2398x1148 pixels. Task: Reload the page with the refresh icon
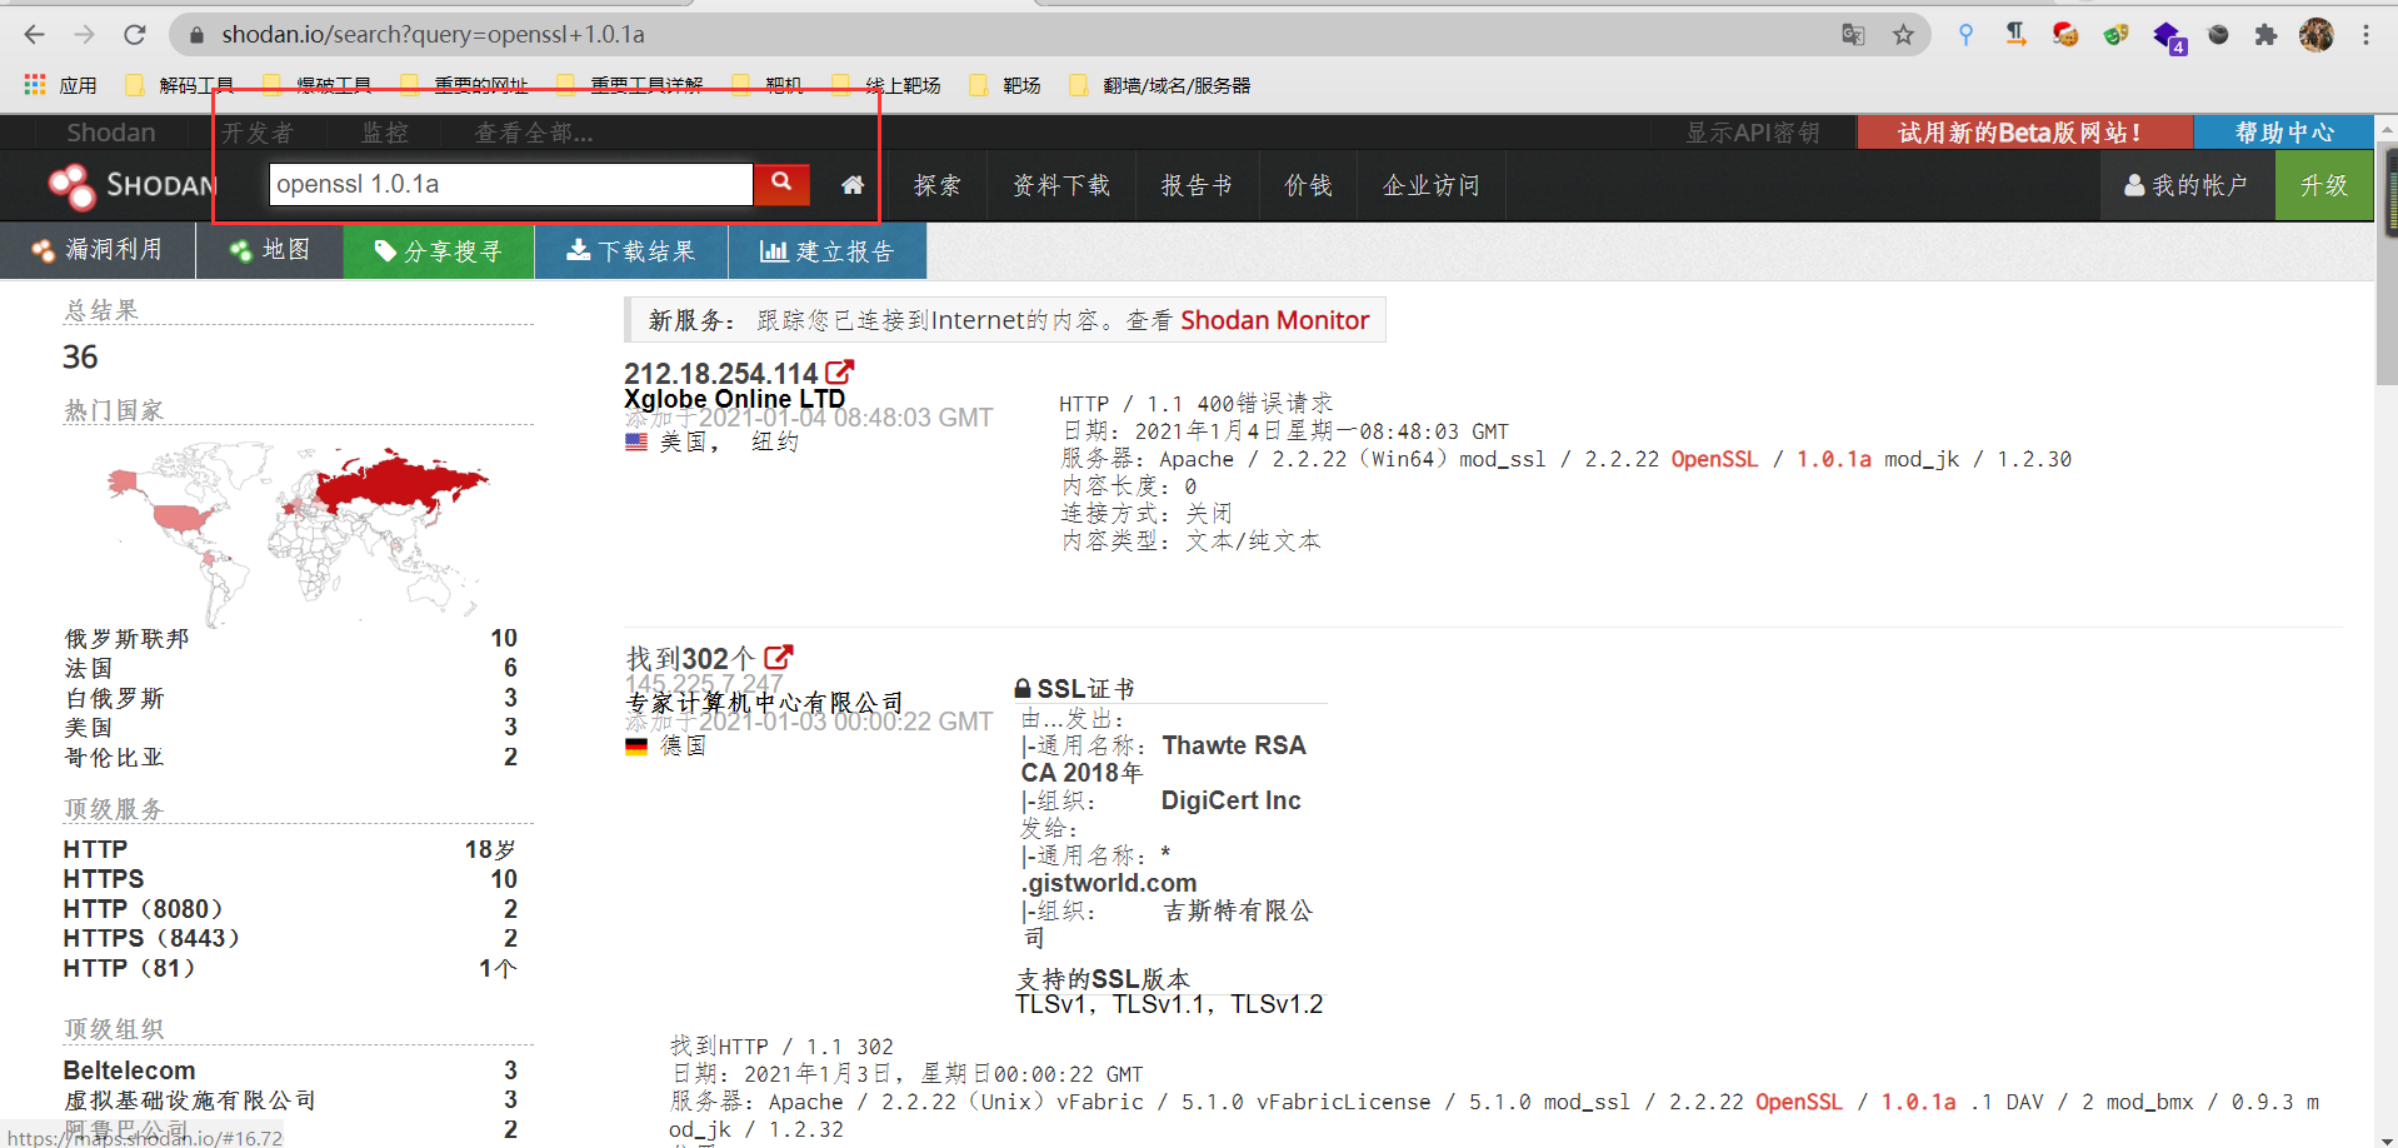[135, 34]
